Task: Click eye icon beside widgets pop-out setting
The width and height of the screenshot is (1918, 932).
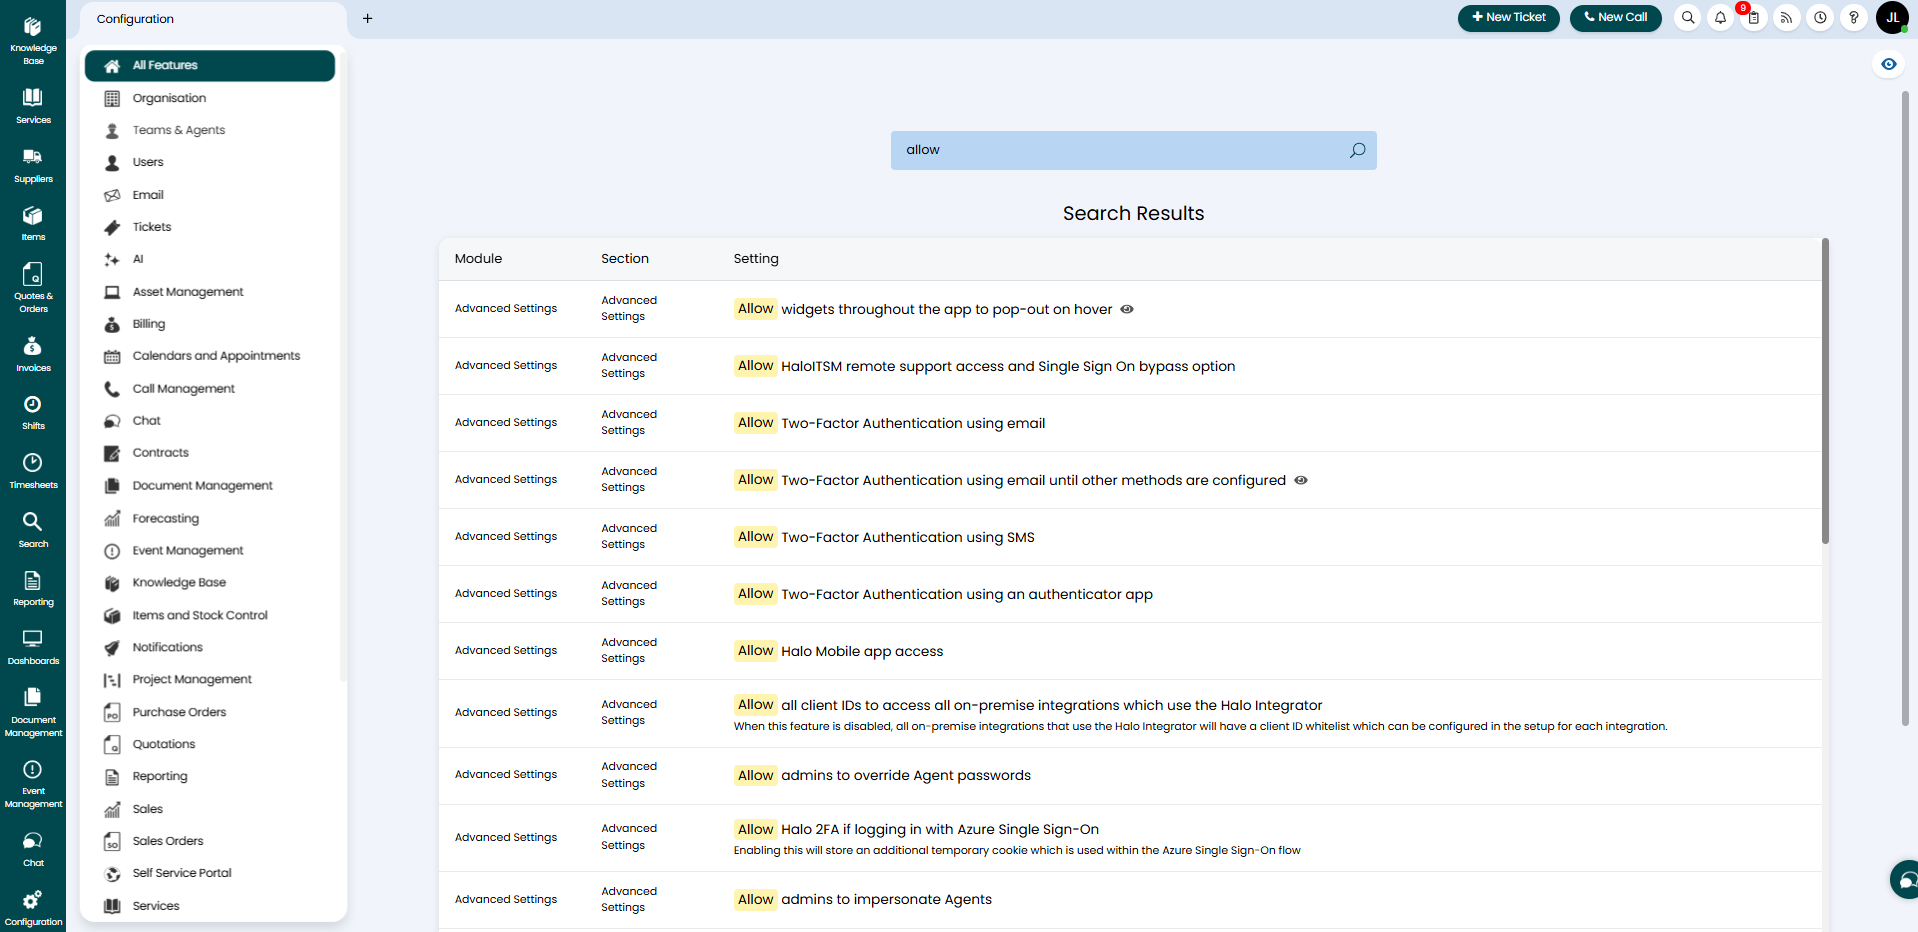Action: (x=1127, y=309)
